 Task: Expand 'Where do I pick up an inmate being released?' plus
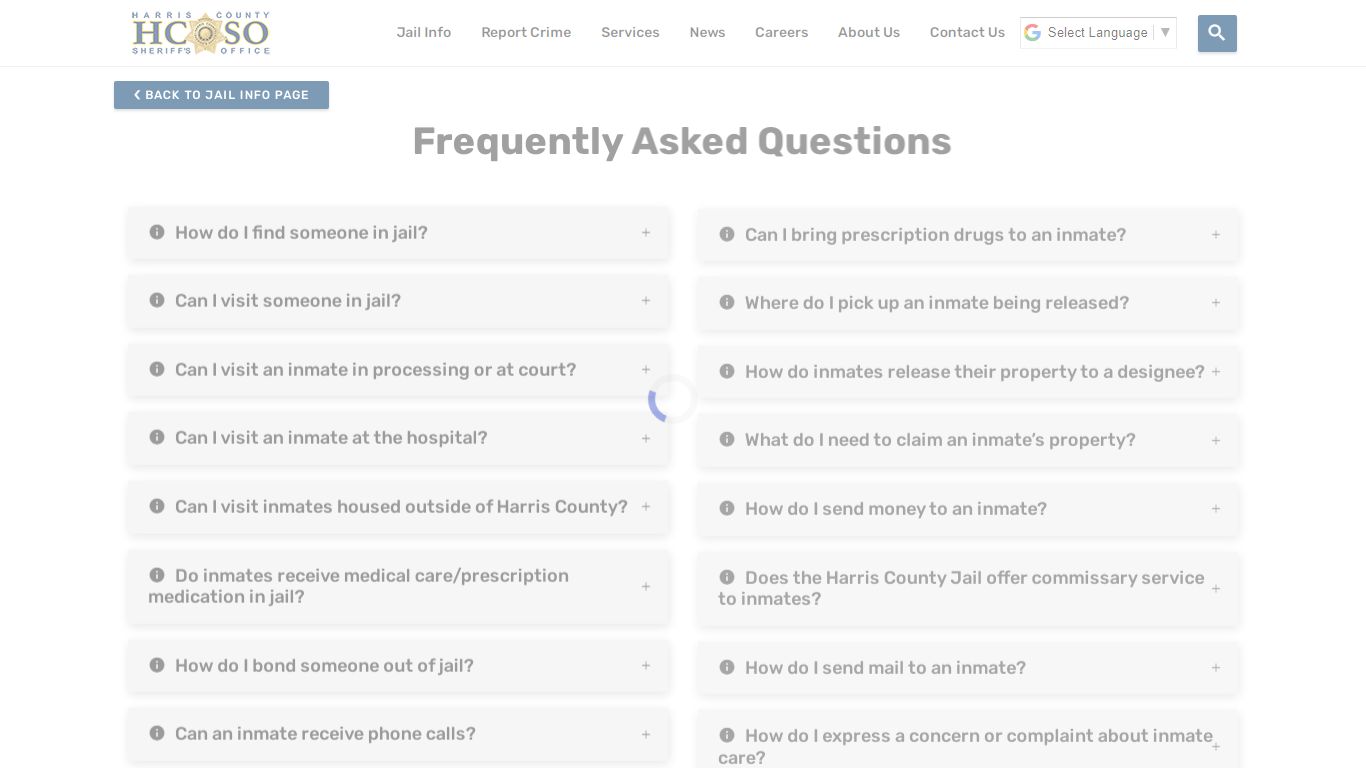[x=1216, y=302]
